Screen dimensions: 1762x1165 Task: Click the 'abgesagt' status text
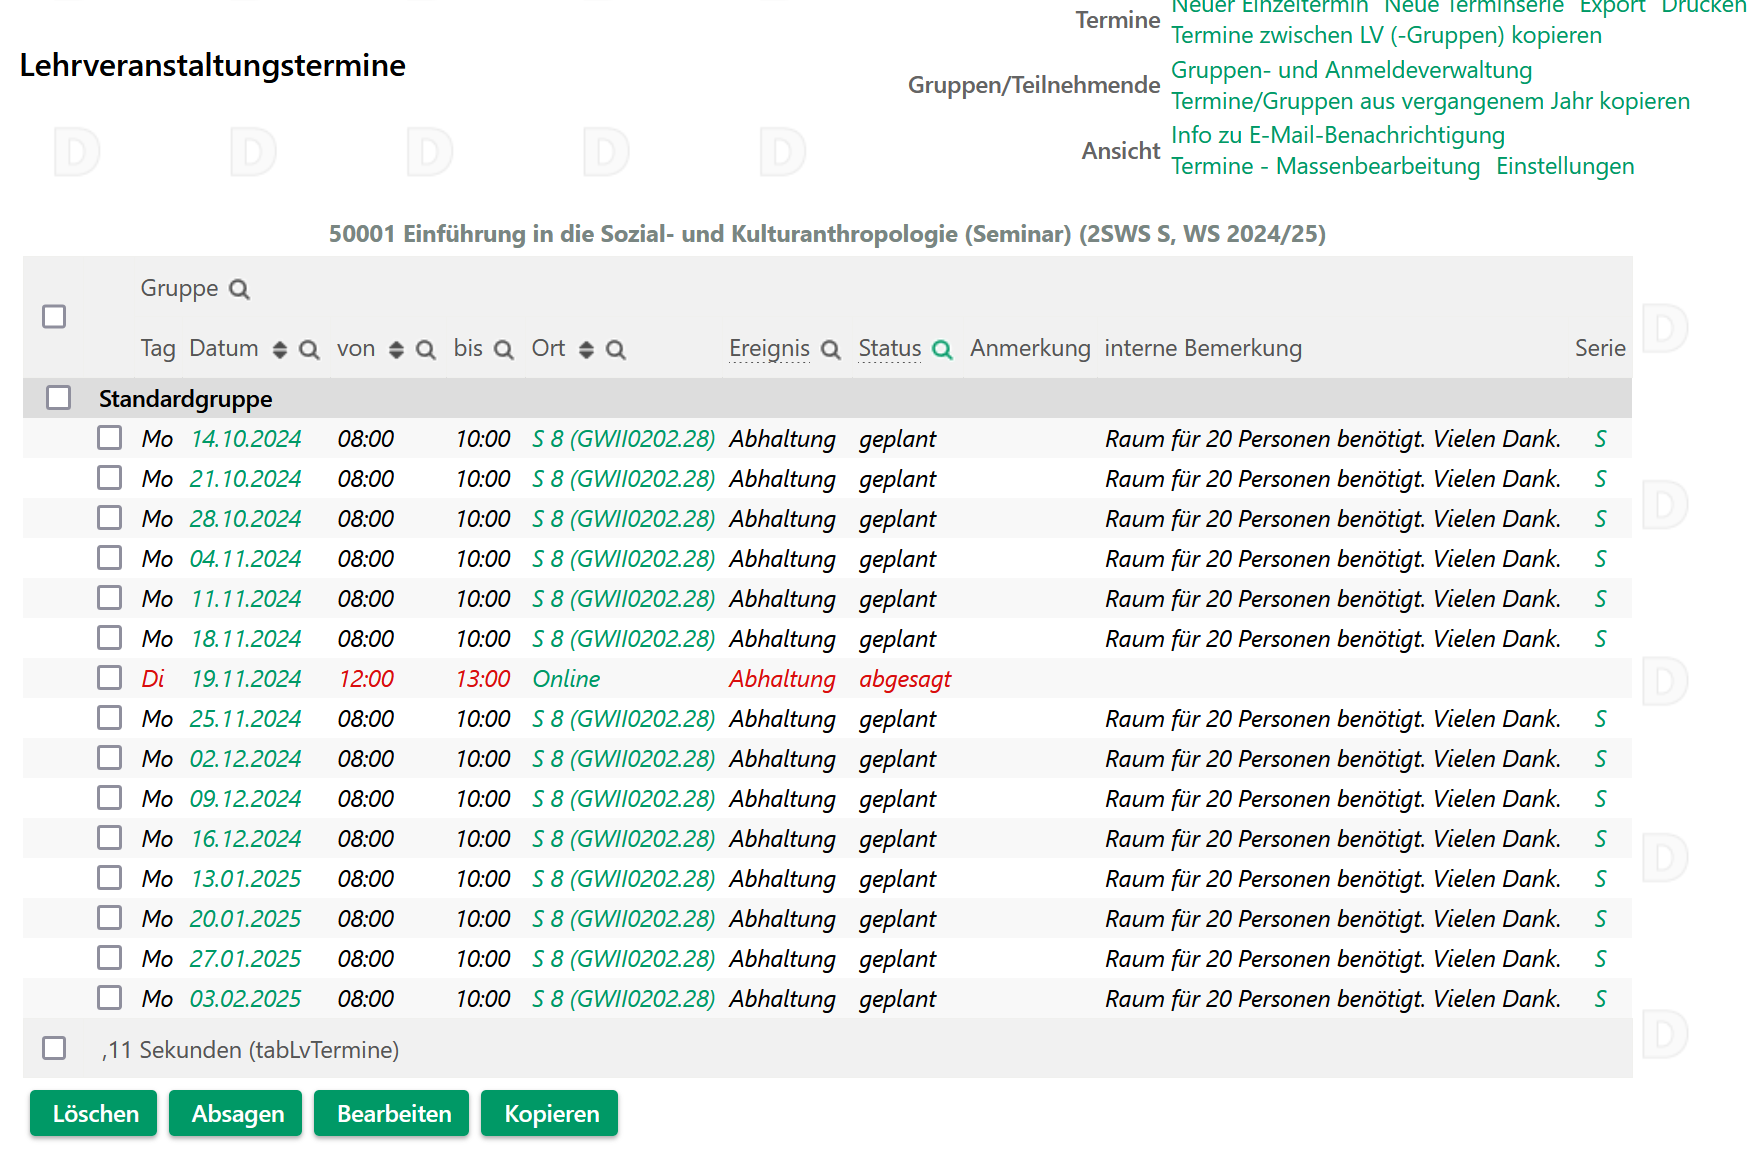pos(905,679)
